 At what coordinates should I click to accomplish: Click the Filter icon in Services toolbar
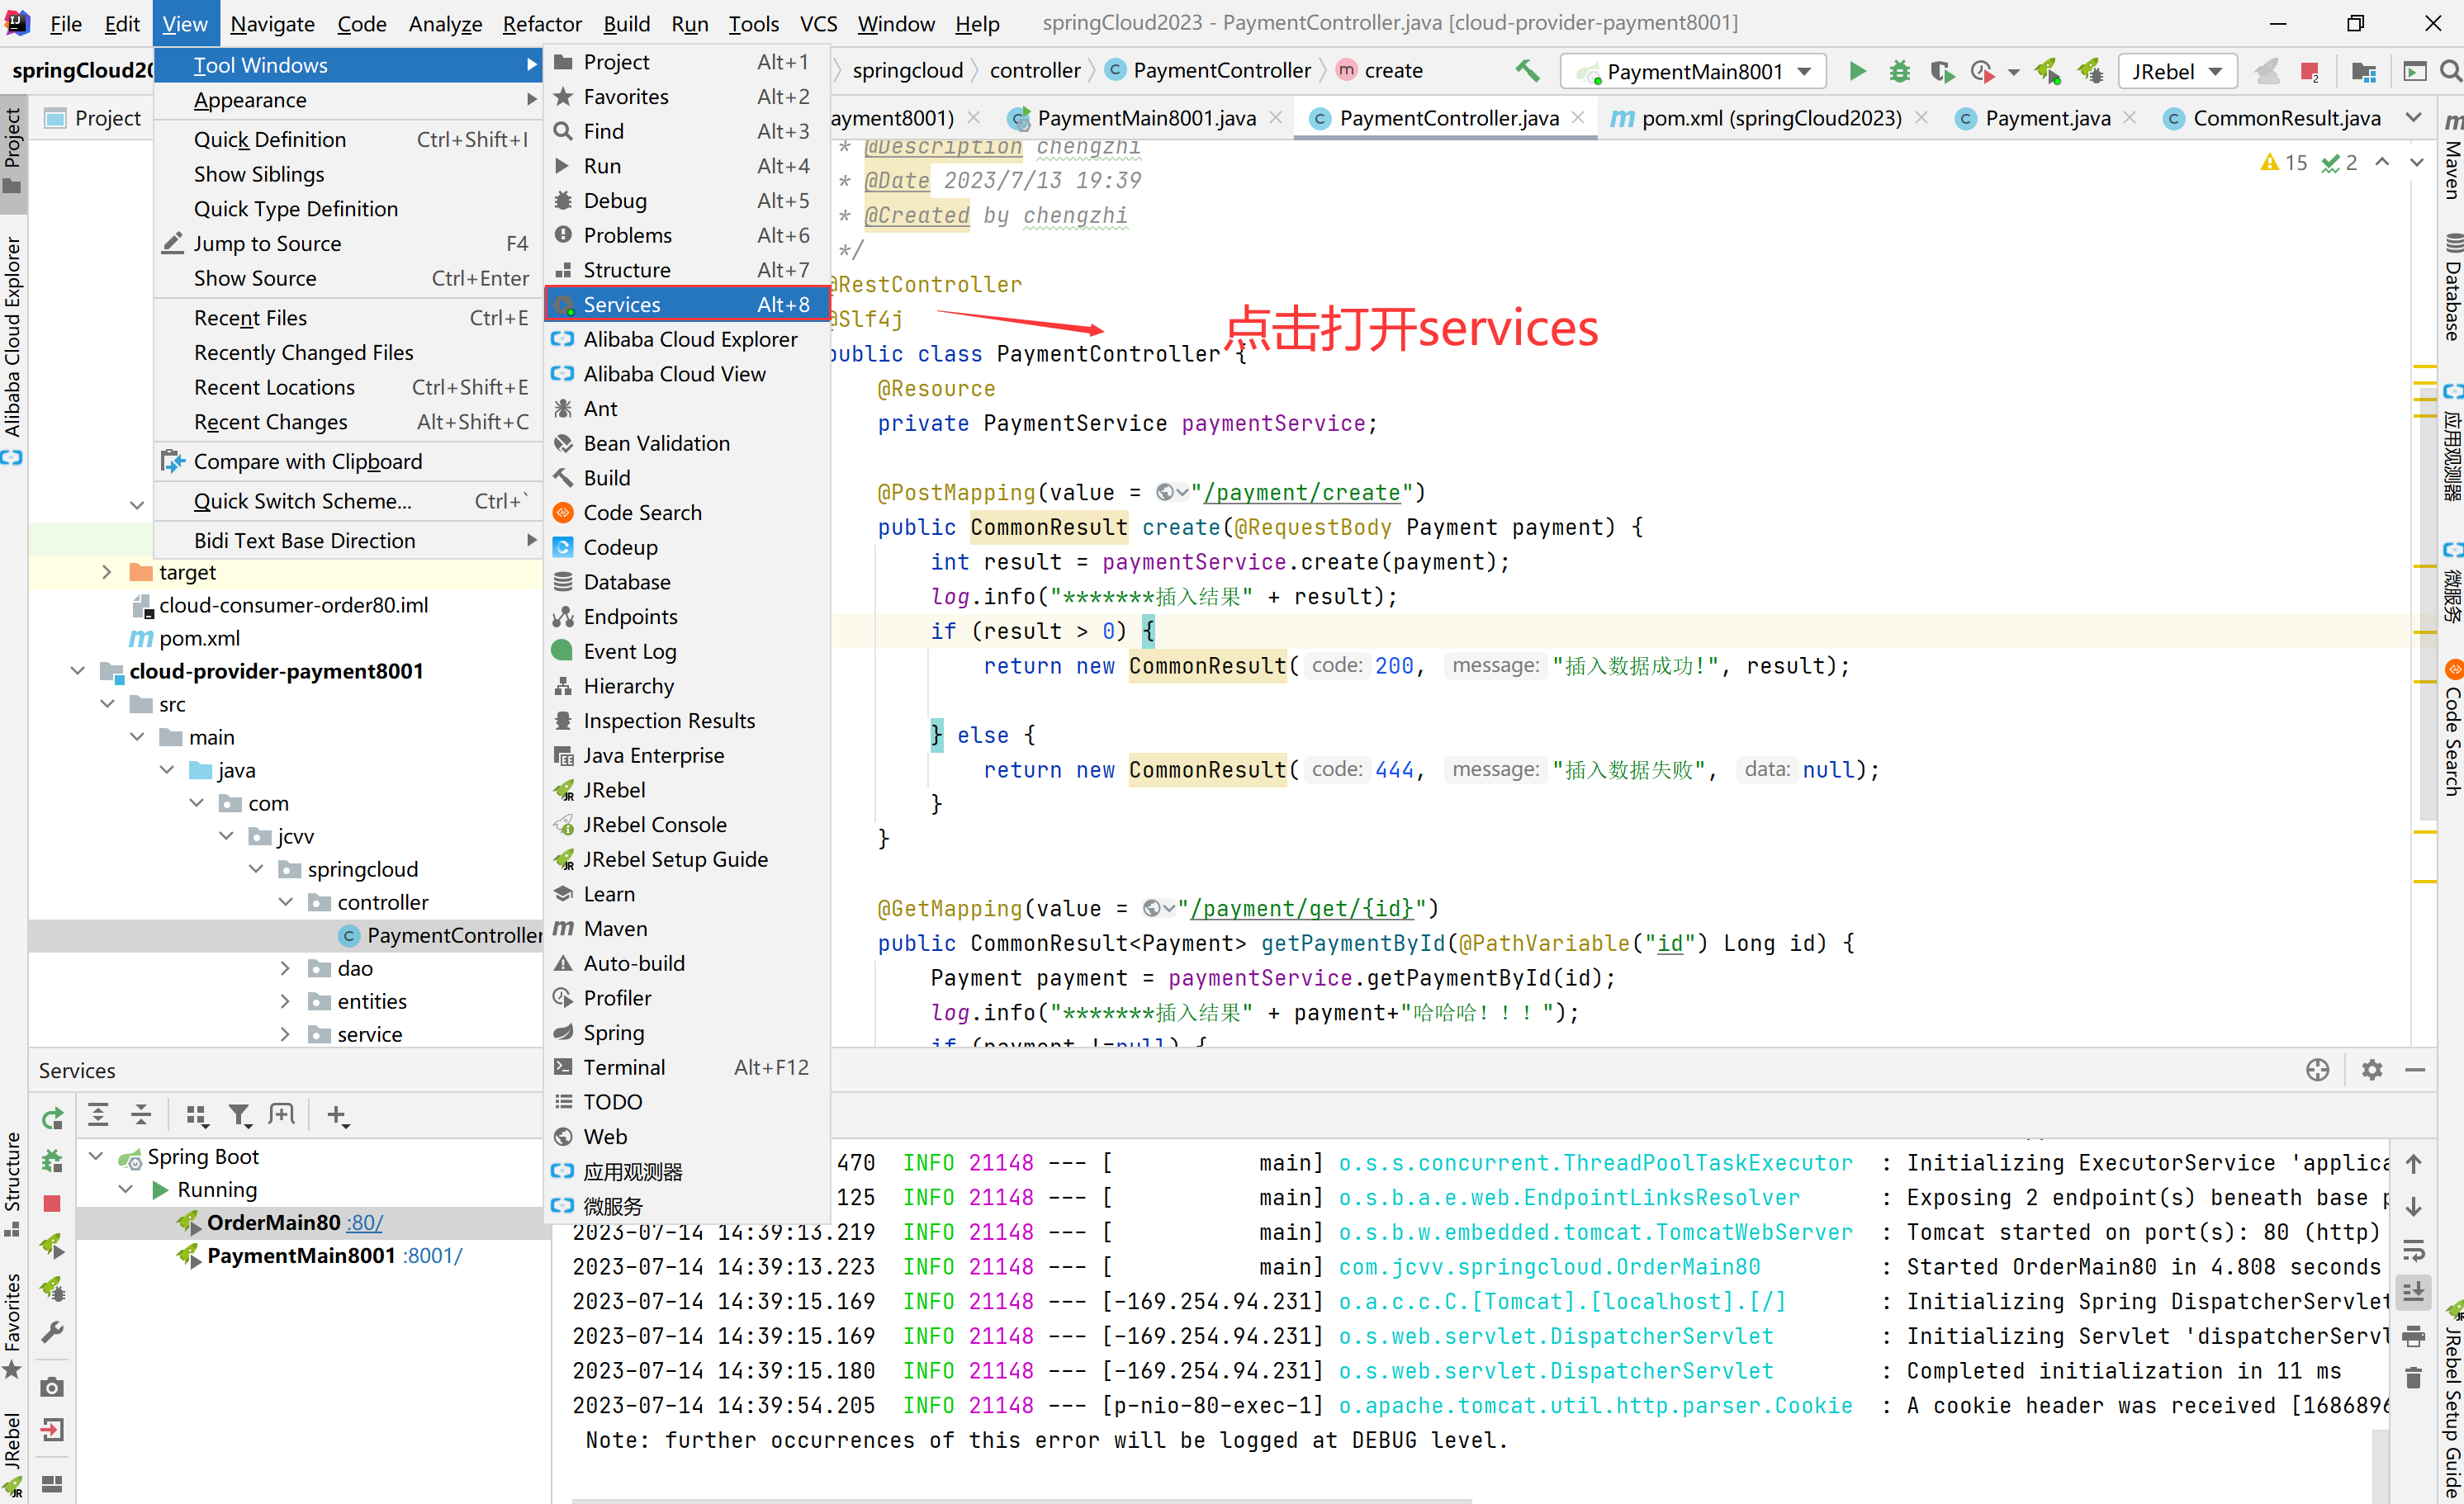pyautogui.click(x=239, y=1114)
